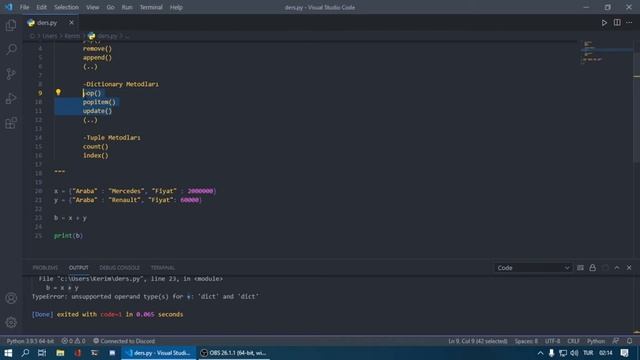Open errors and warnings count in status bar
640x360 pixels.
73,341
